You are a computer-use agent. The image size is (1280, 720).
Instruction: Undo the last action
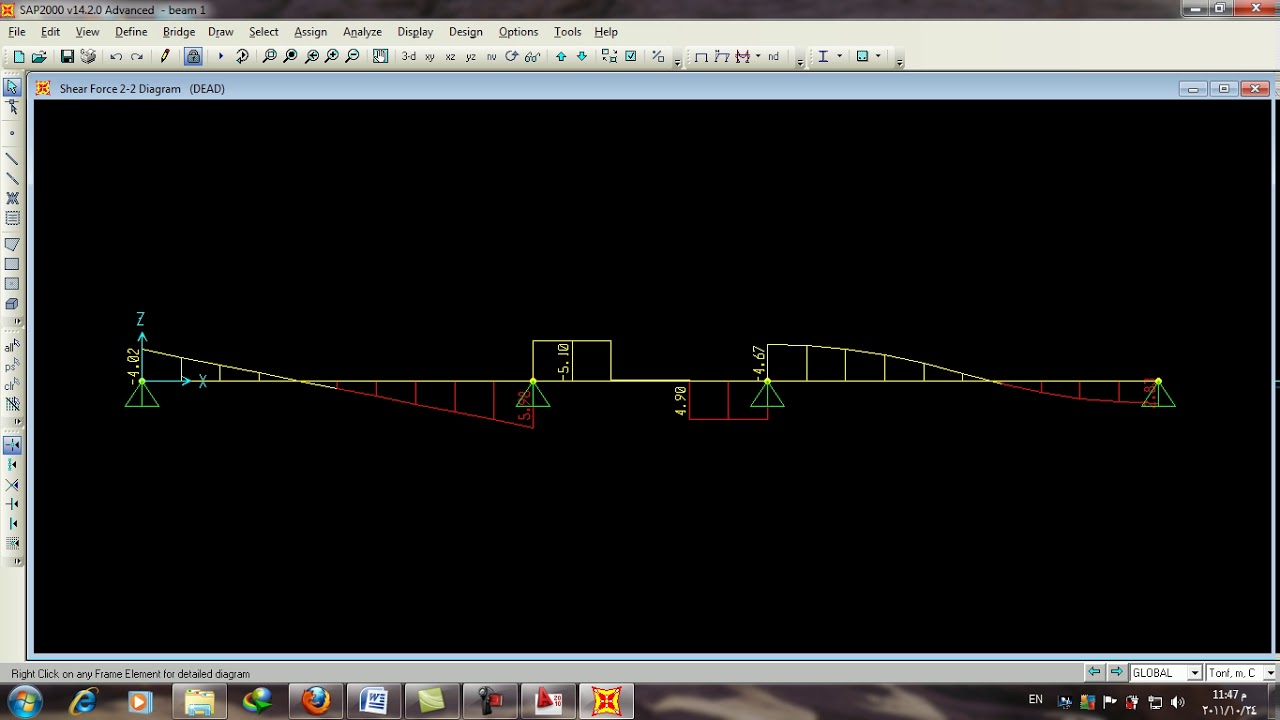(x=116, y=57)
